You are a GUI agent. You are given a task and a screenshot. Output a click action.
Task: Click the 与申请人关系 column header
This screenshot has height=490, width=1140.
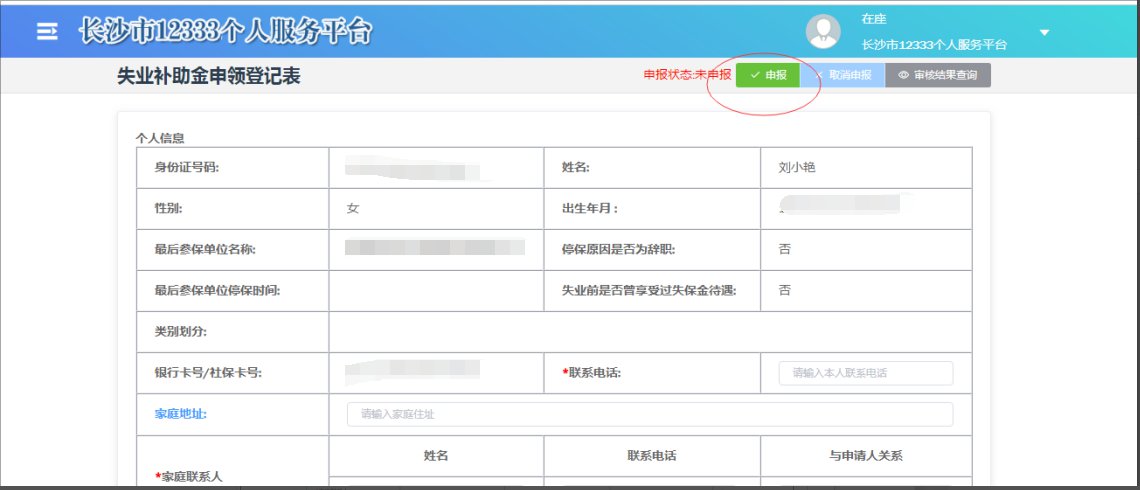[865, 456]
